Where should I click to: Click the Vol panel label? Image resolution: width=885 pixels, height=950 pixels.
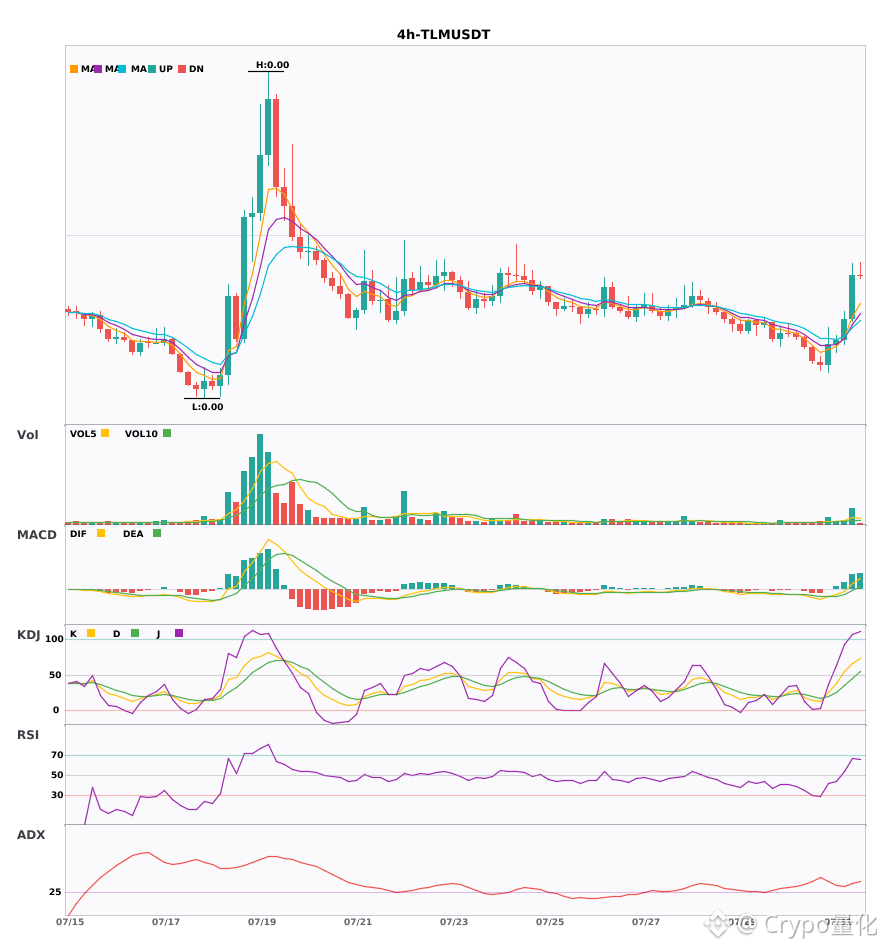tap(27, 435)
